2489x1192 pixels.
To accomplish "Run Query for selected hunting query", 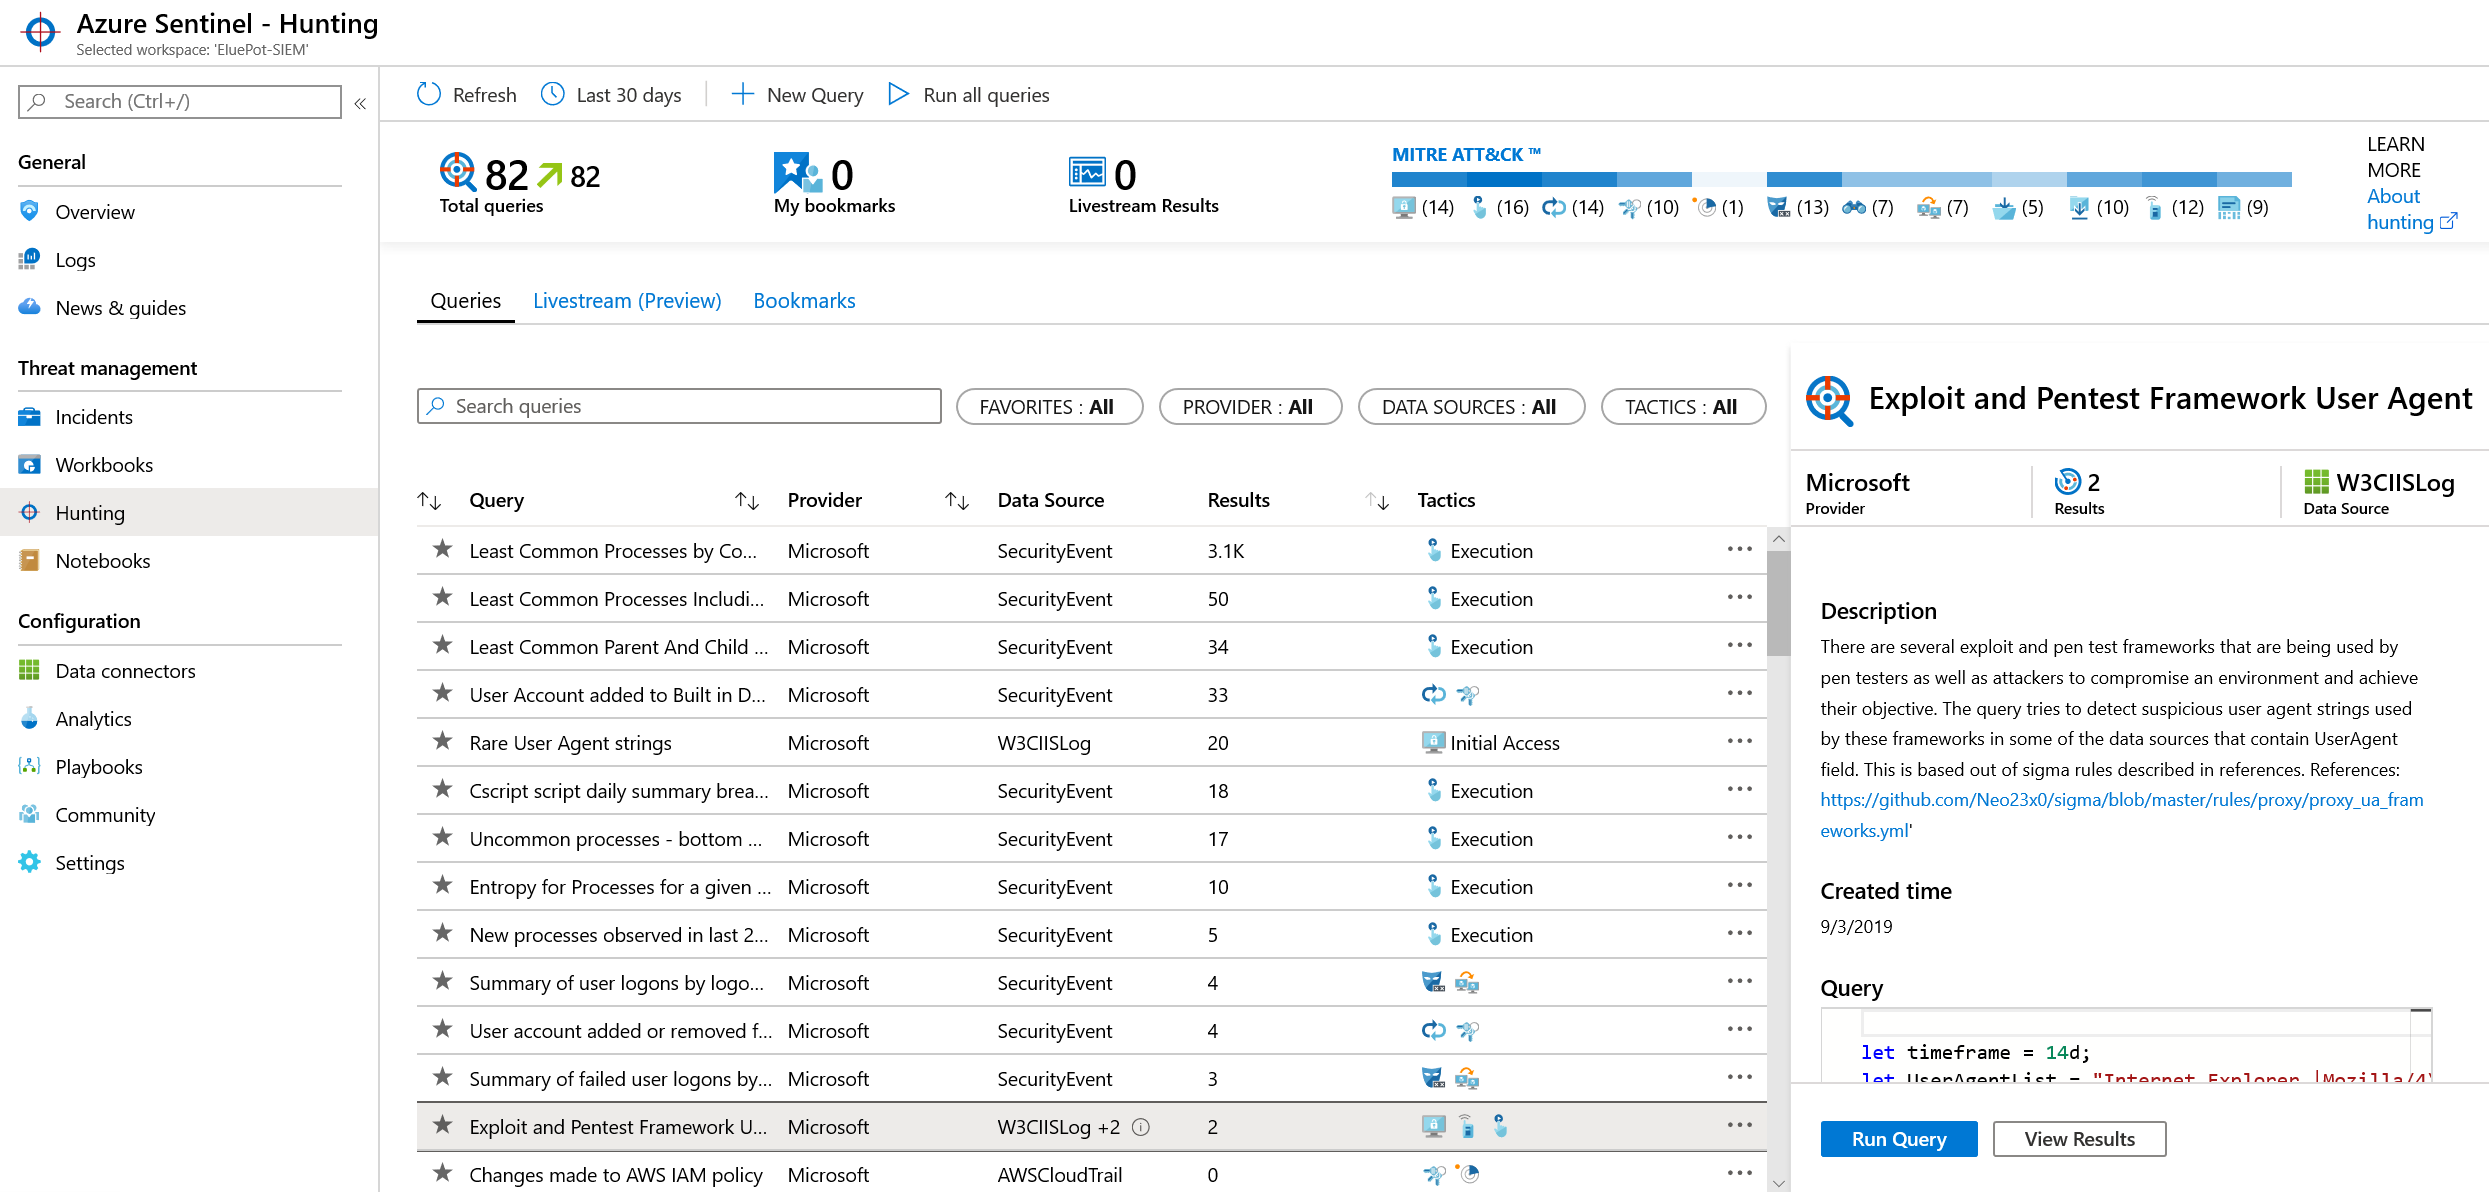I will [x=1898, y=1138].
